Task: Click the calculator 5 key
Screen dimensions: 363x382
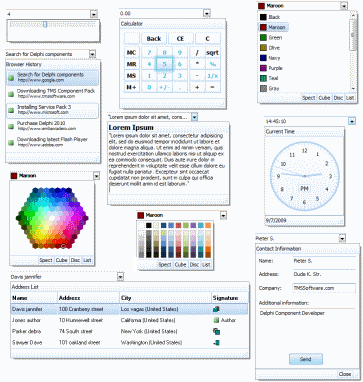Action: click(164, 64)
